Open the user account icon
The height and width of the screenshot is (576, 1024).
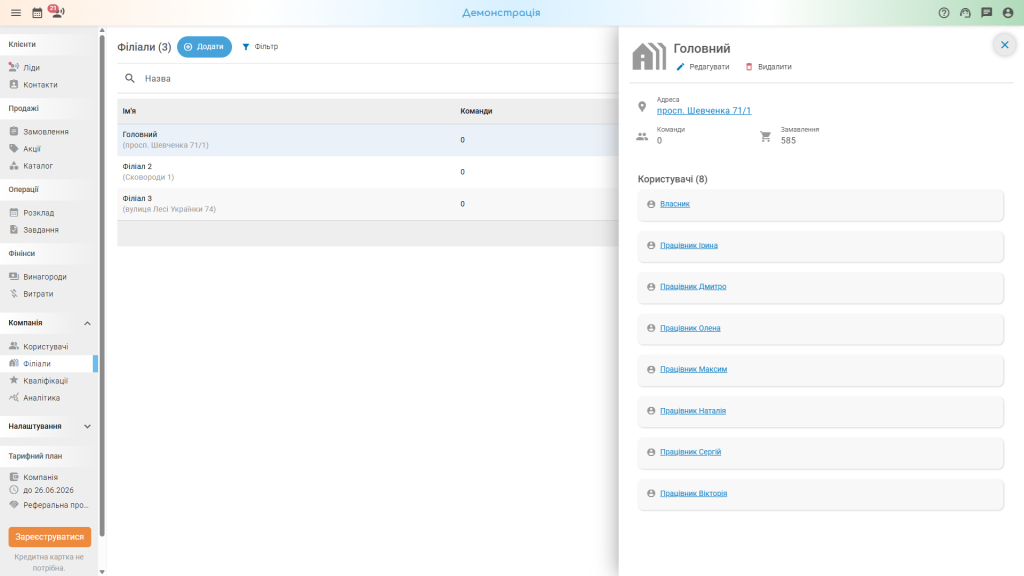1008,12
